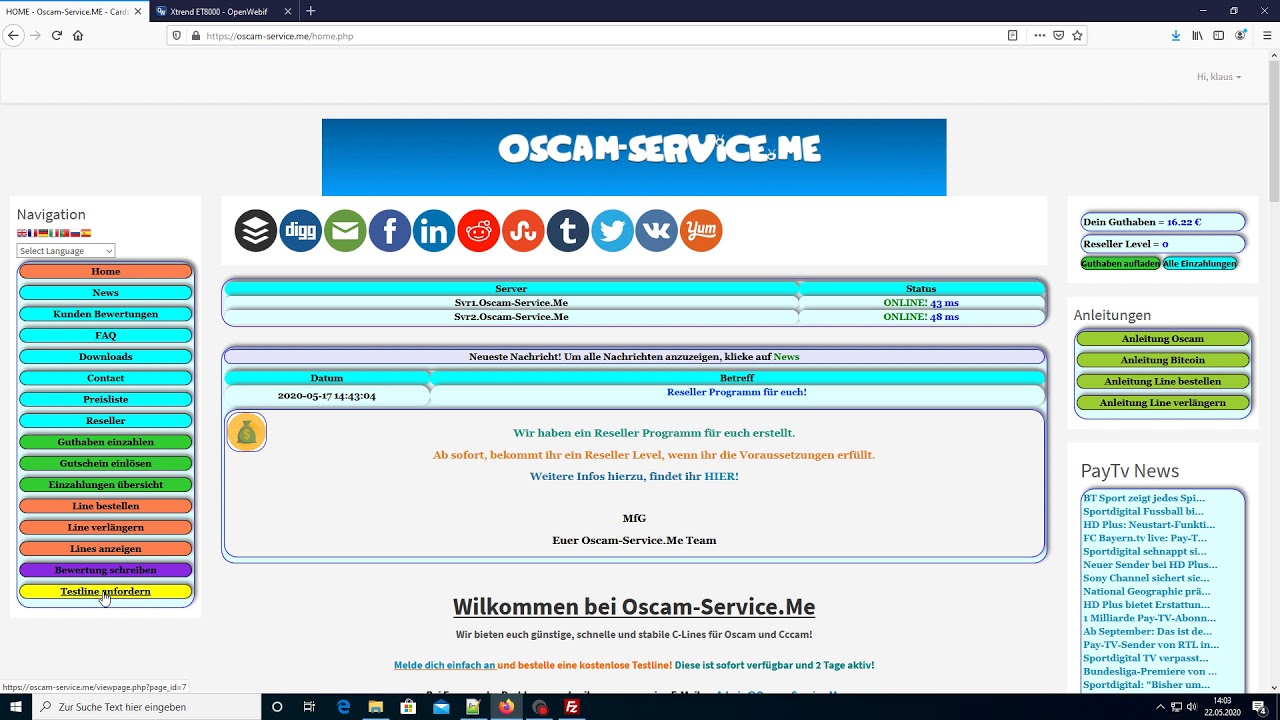
Task: Open Einzahlungen übersicht
Action: pyautogui.click(x=106, y=485)
